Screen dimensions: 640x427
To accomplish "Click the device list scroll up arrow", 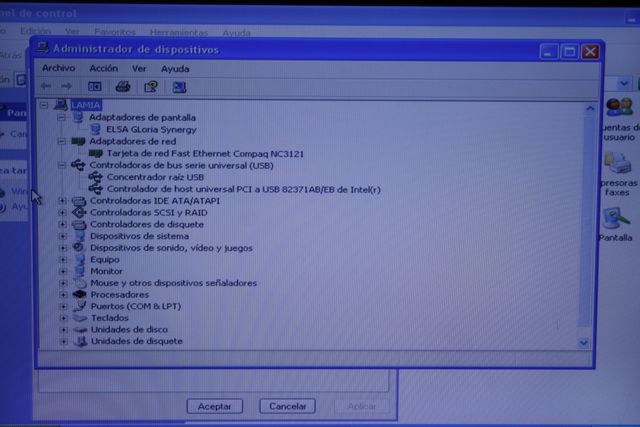I will (x=590, y=109).
